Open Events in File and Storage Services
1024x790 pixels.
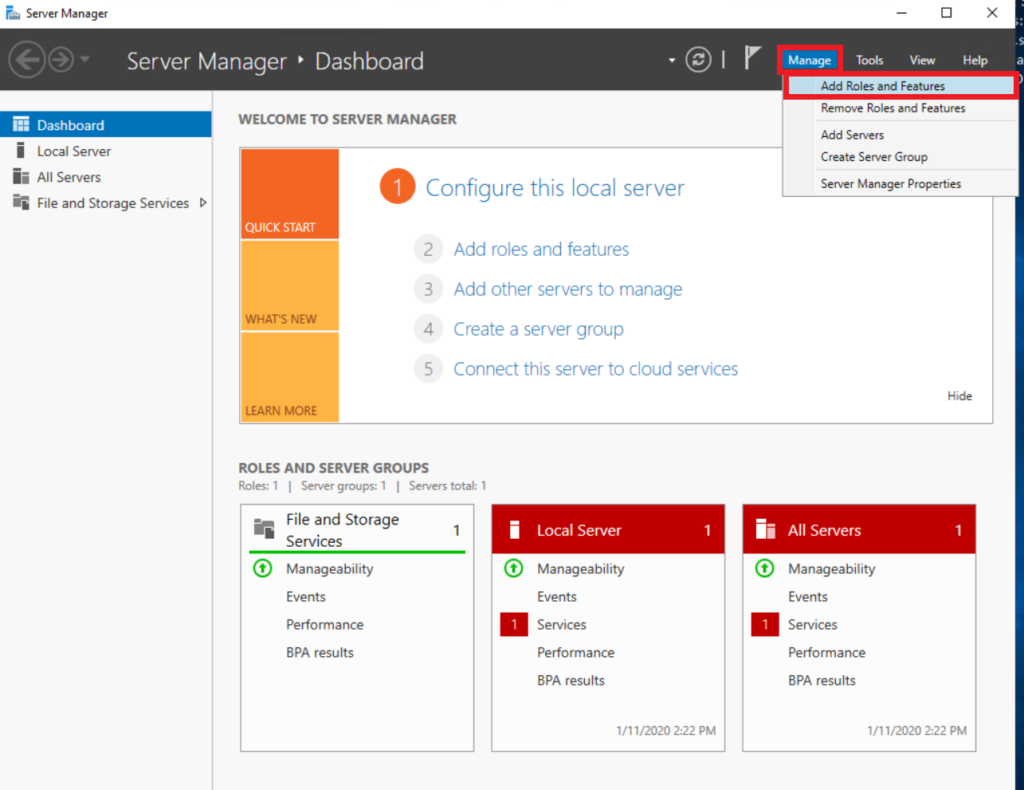pos(306,597)
